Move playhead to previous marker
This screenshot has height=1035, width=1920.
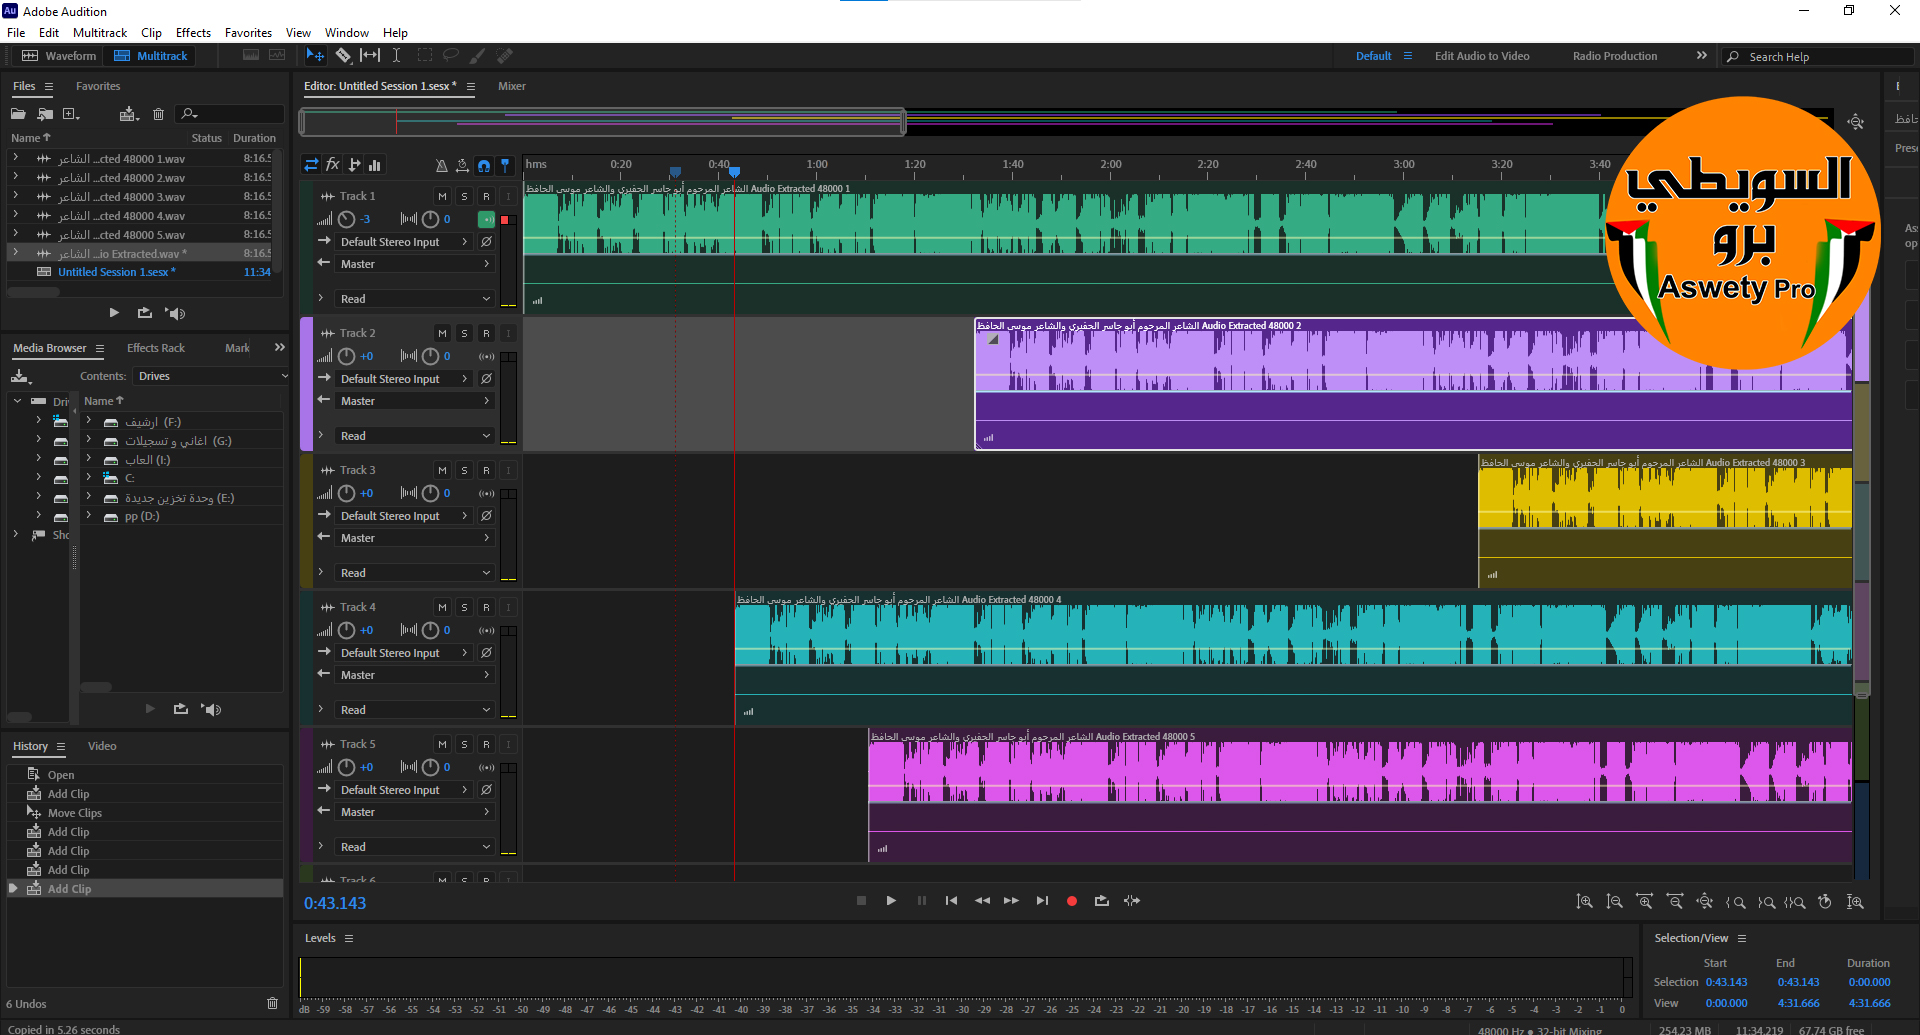(951, 901)
